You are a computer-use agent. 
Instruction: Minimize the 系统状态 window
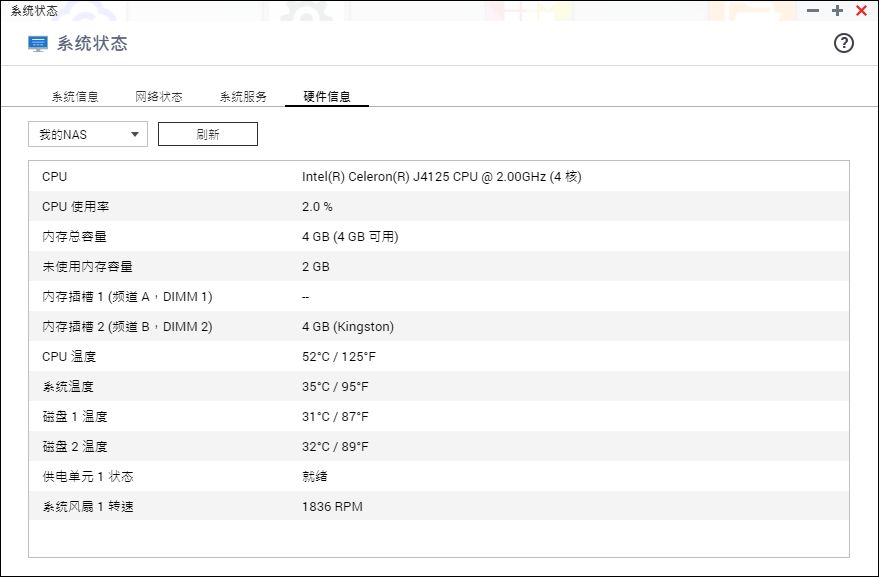813,11
